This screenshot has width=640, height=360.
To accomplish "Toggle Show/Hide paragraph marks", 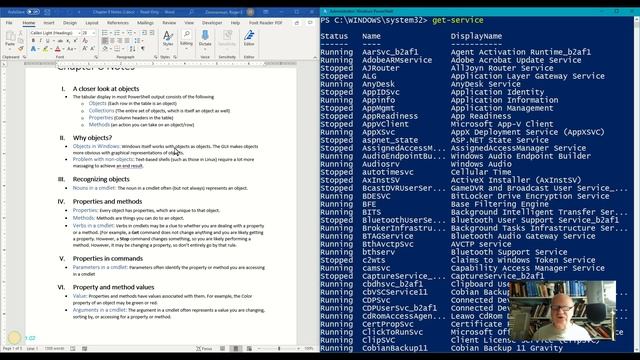I will point(143,49).
